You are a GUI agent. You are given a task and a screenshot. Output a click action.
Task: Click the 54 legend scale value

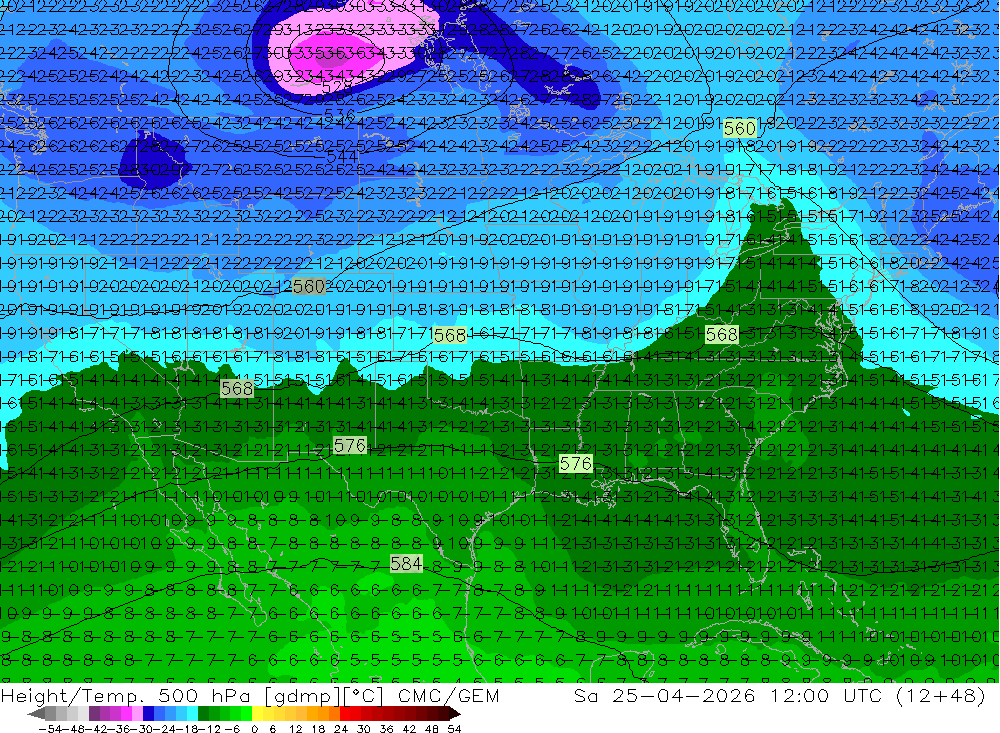pos(454,729)
